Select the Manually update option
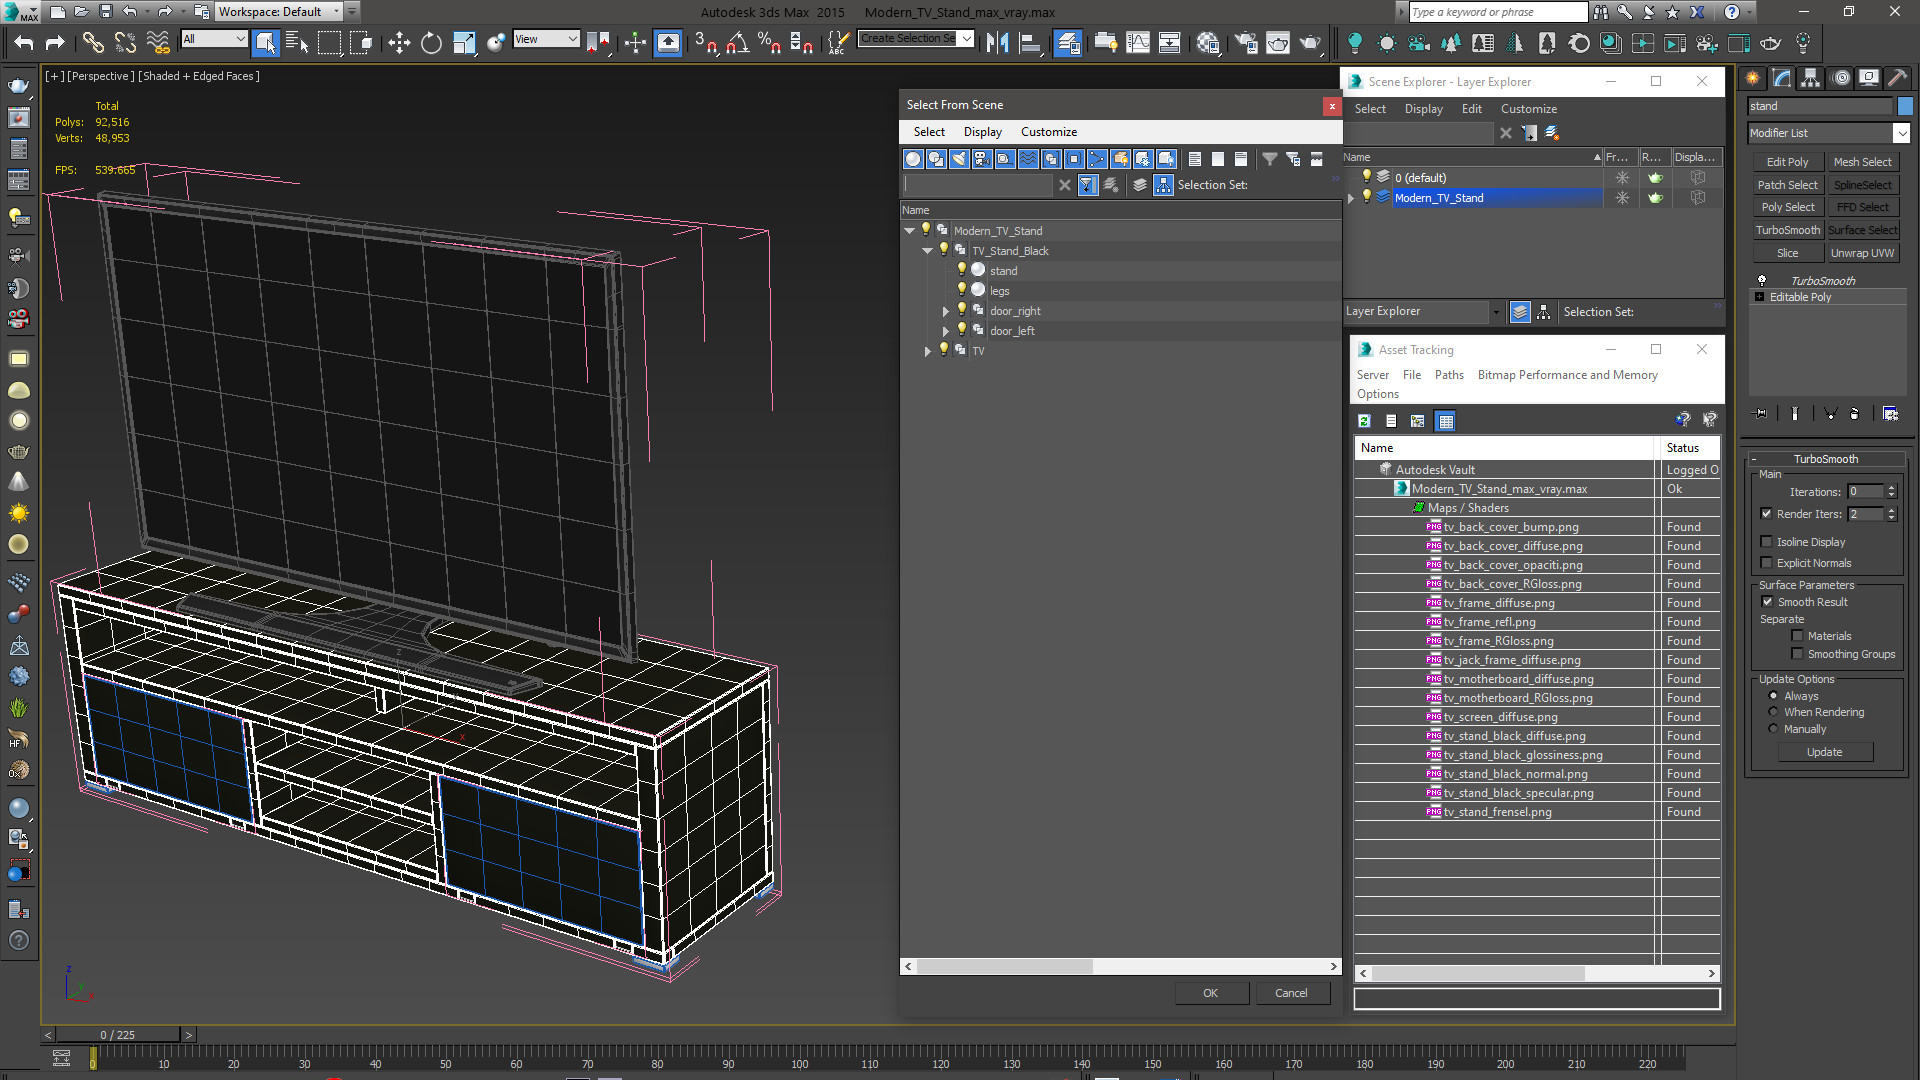Screen dimensions: 1920x1080 point(1774,729)
